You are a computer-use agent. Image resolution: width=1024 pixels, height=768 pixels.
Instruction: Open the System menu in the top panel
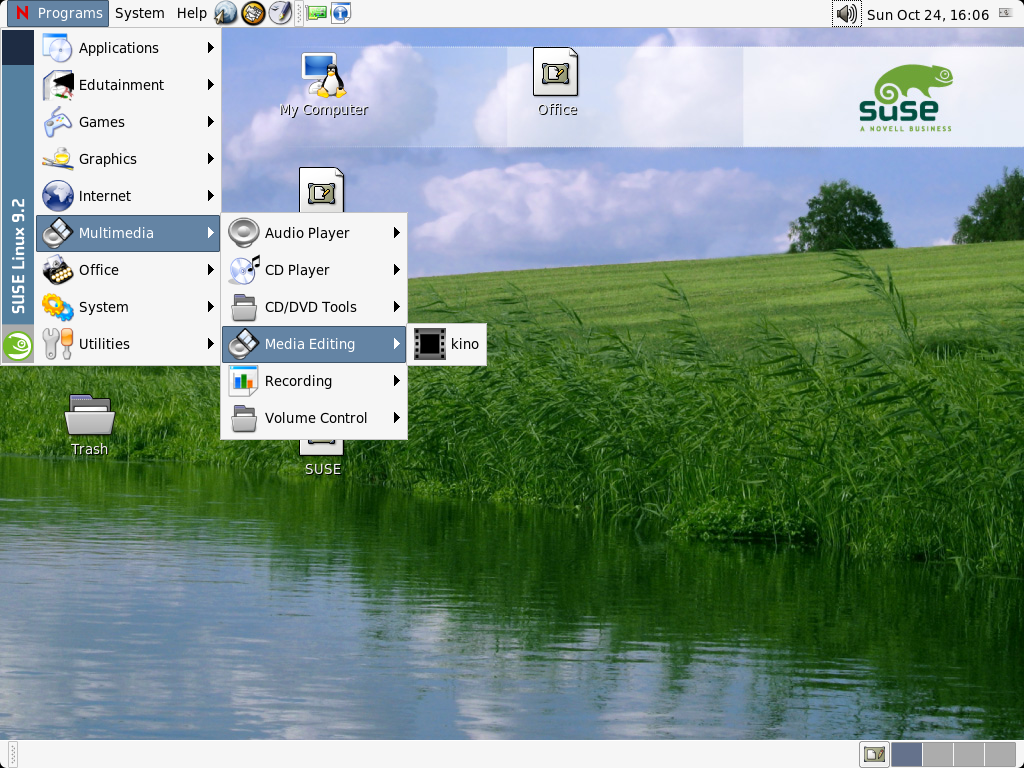pos(140,13)
